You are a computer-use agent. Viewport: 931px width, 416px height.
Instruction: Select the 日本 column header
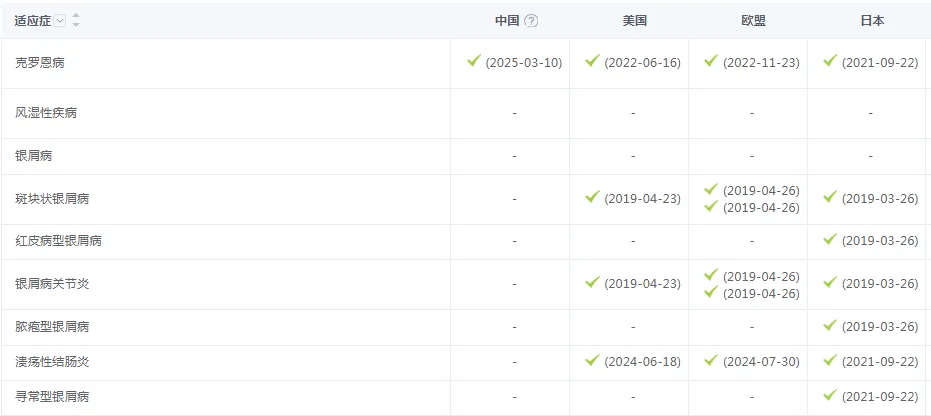(x=870, y=21)
